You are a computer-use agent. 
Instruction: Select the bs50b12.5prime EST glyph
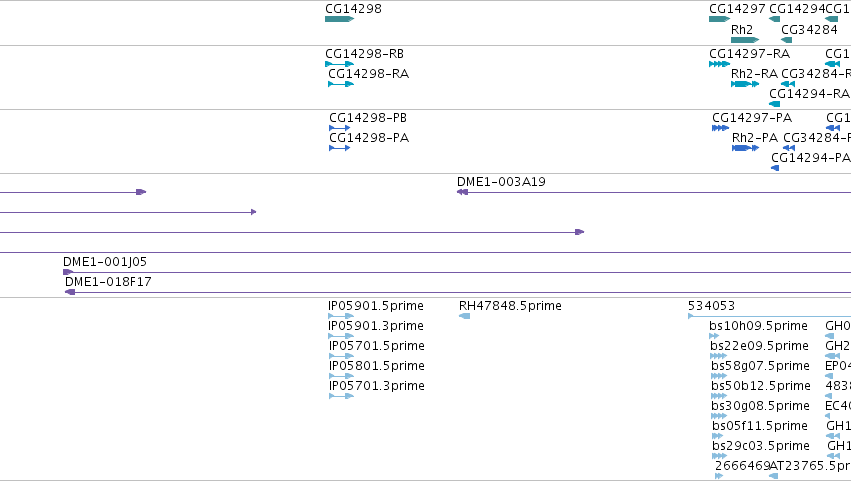point(719,396)
